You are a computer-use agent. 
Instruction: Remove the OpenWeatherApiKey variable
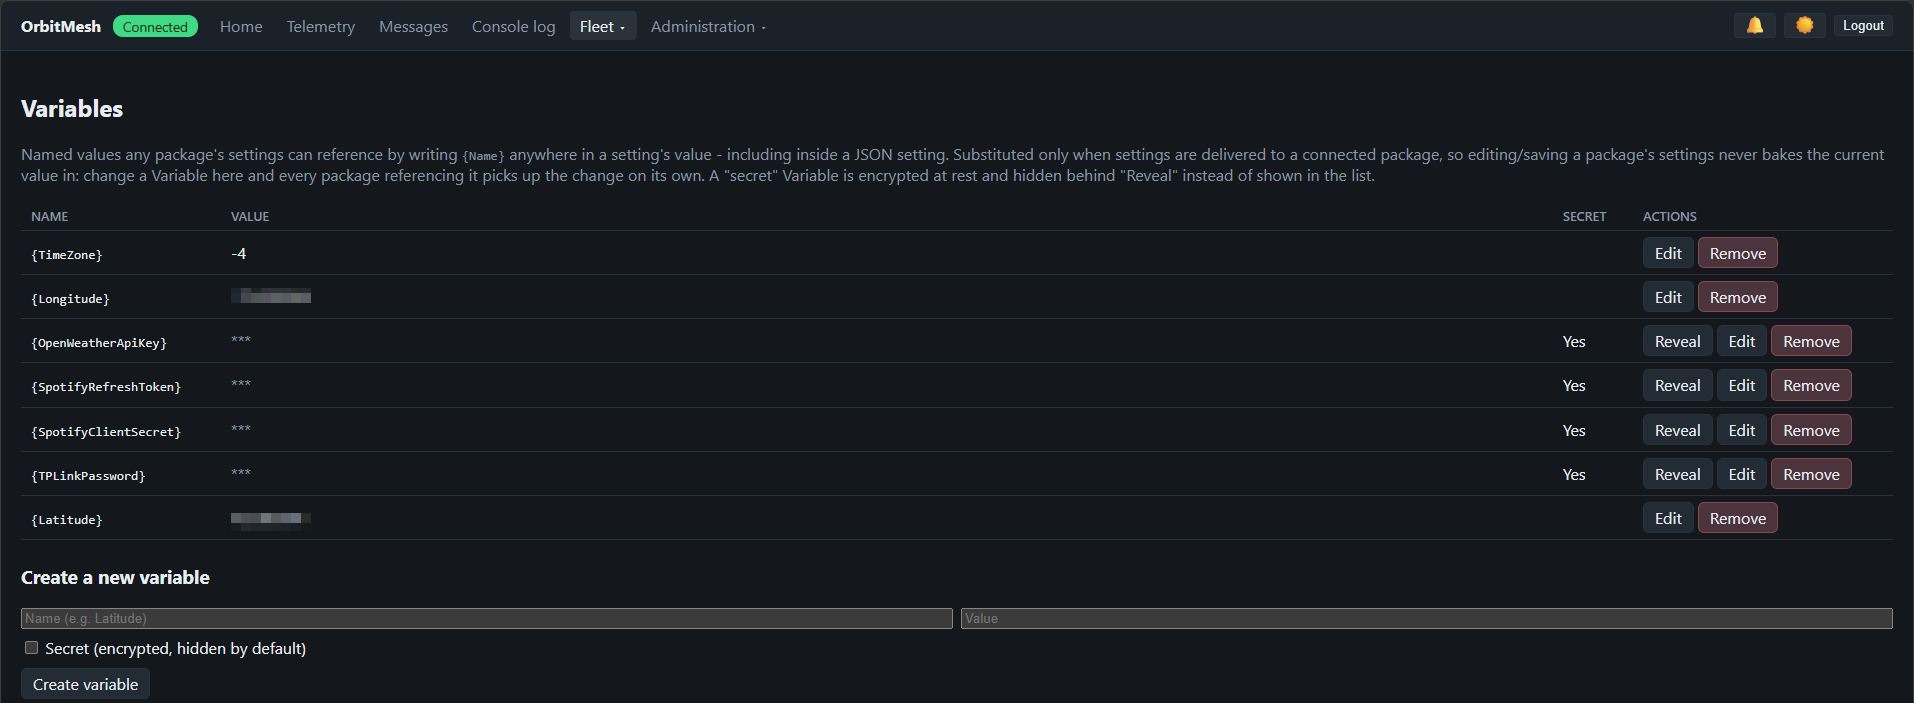(x=1811, y=341)
